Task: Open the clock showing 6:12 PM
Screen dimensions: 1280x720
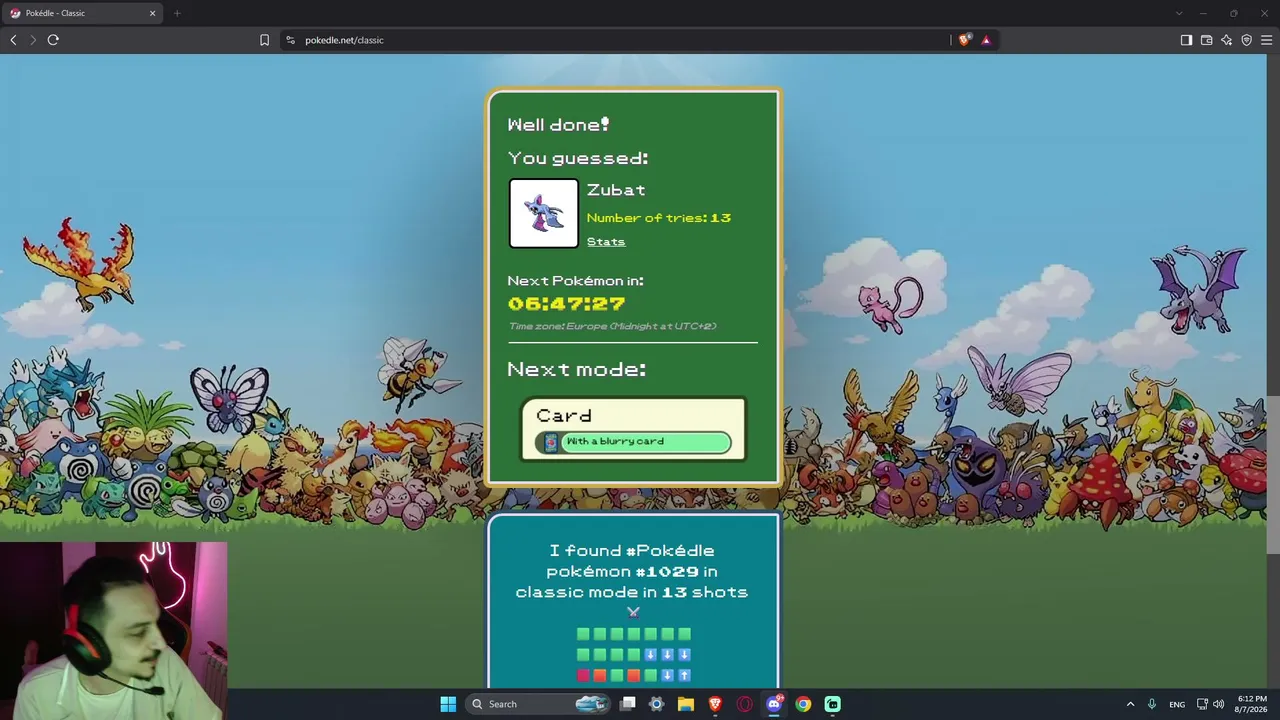Action: tap(1252, 704)
